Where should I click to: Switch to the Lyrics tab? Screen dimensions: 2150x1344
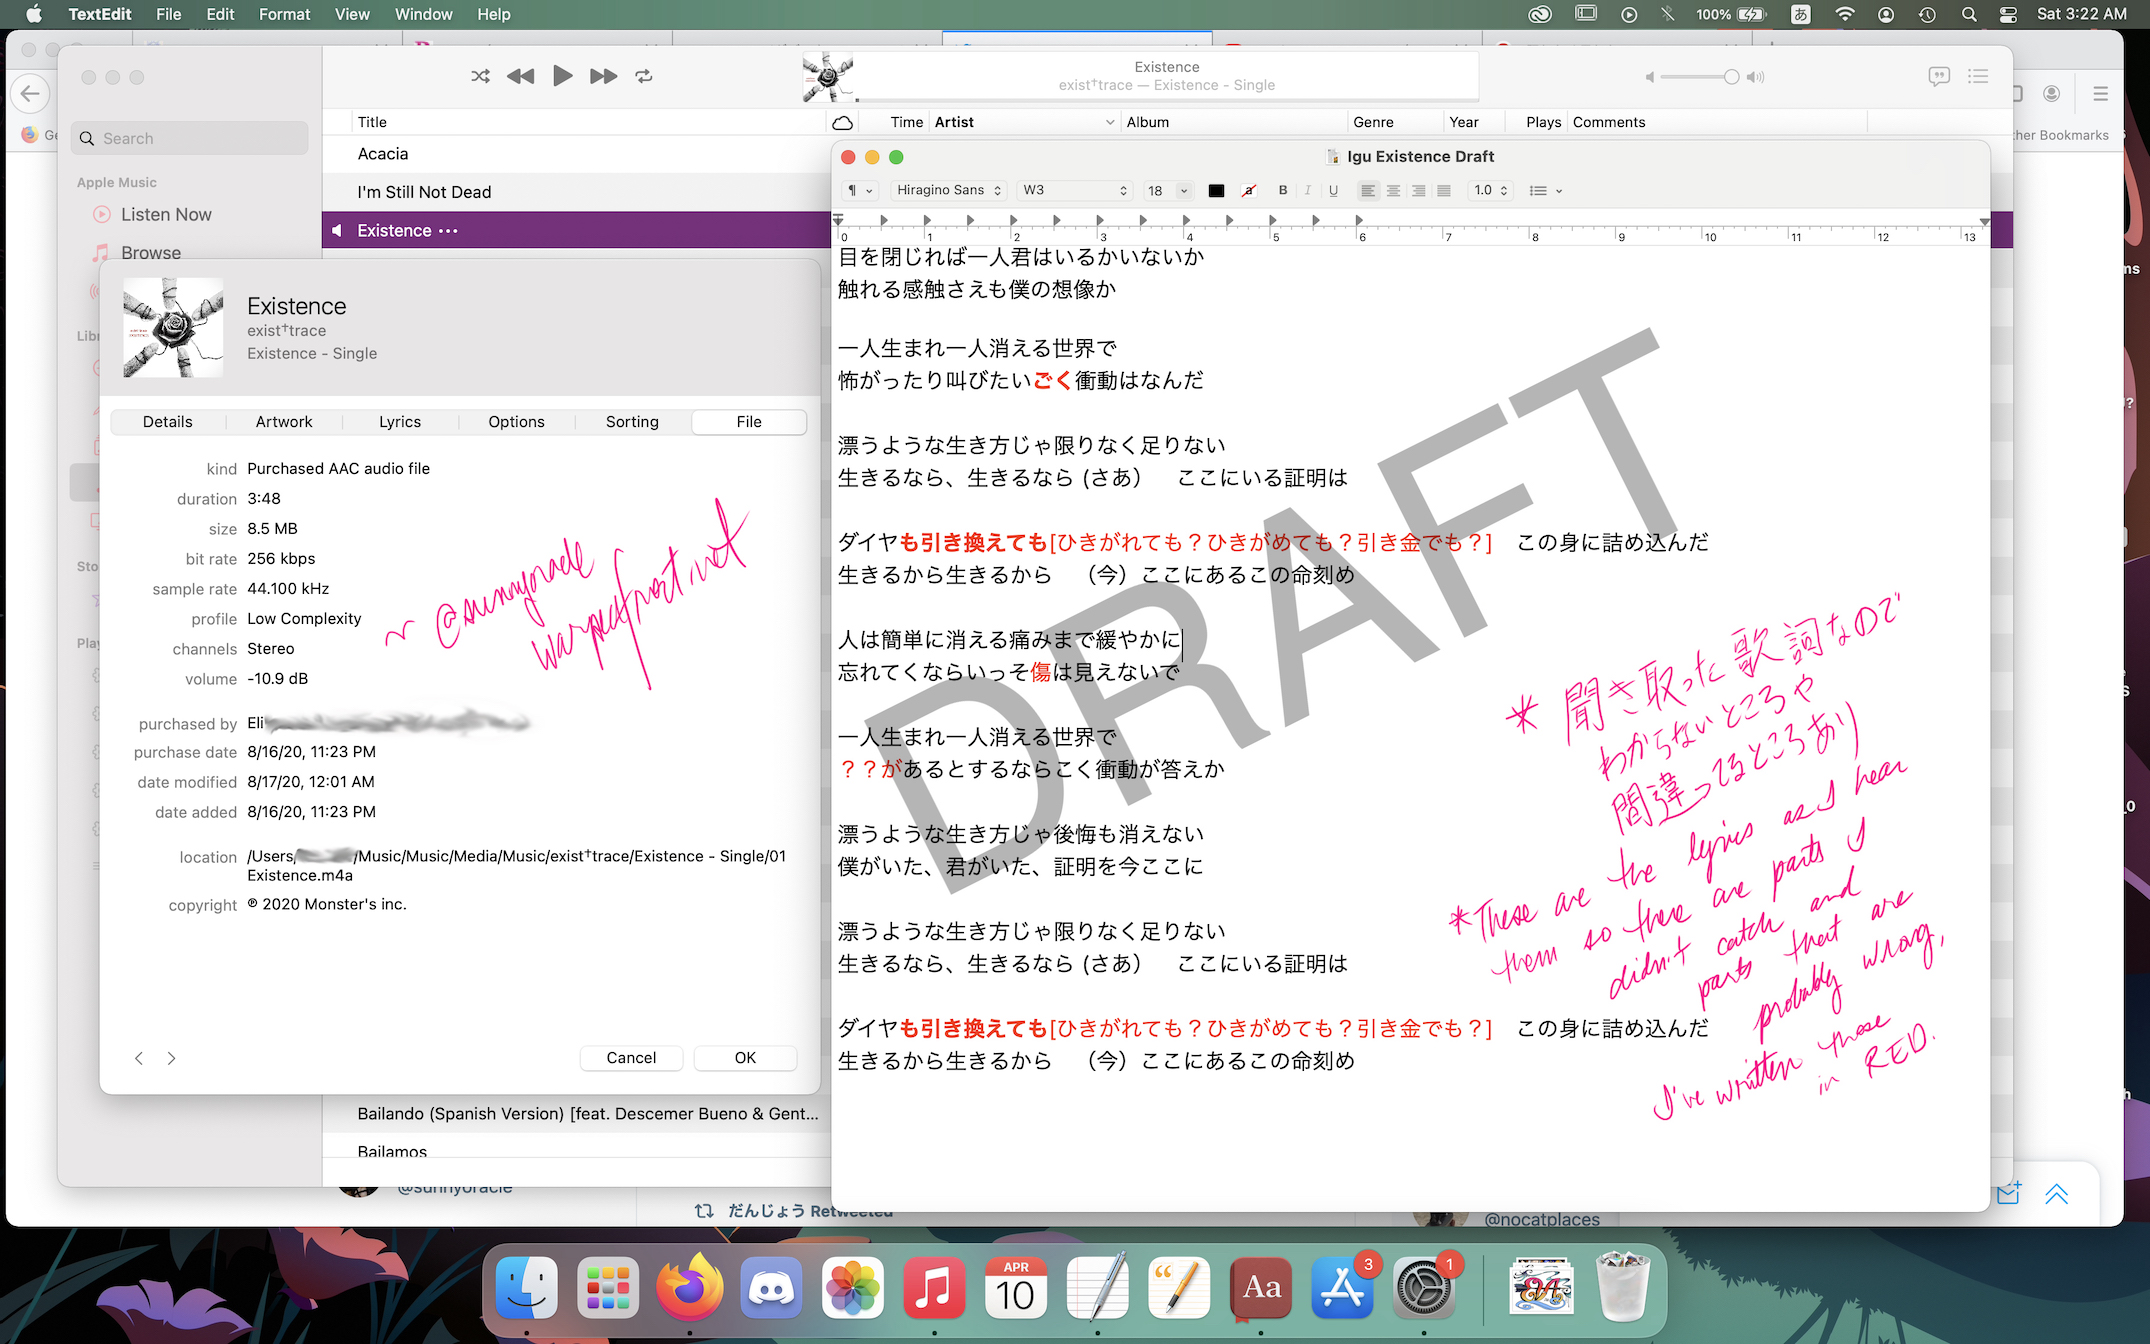click(400, 422)
